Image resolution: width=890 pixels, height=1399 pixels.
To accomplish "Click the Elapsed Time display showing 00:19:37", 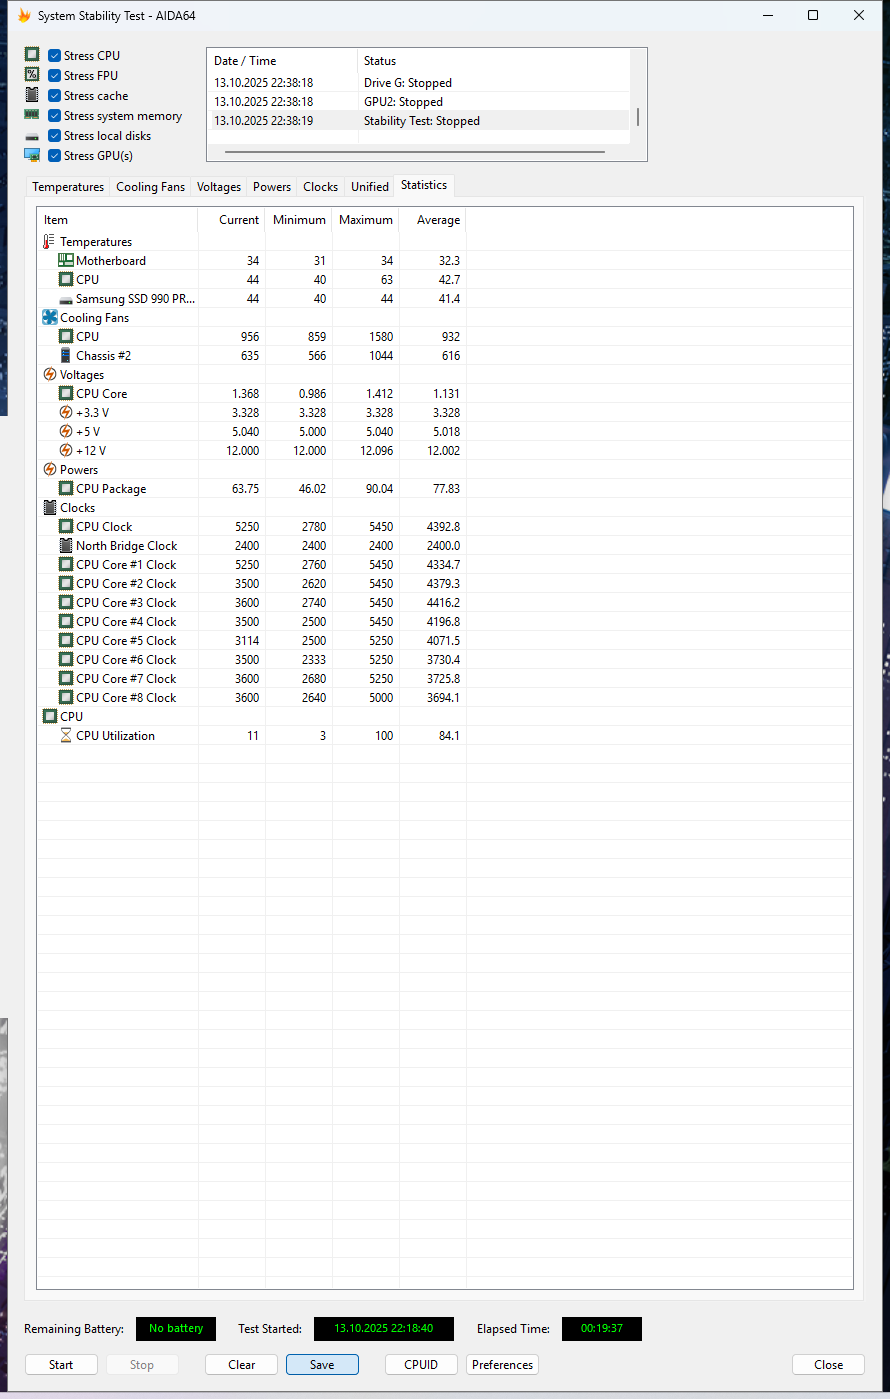I will tap(601, 1328).
